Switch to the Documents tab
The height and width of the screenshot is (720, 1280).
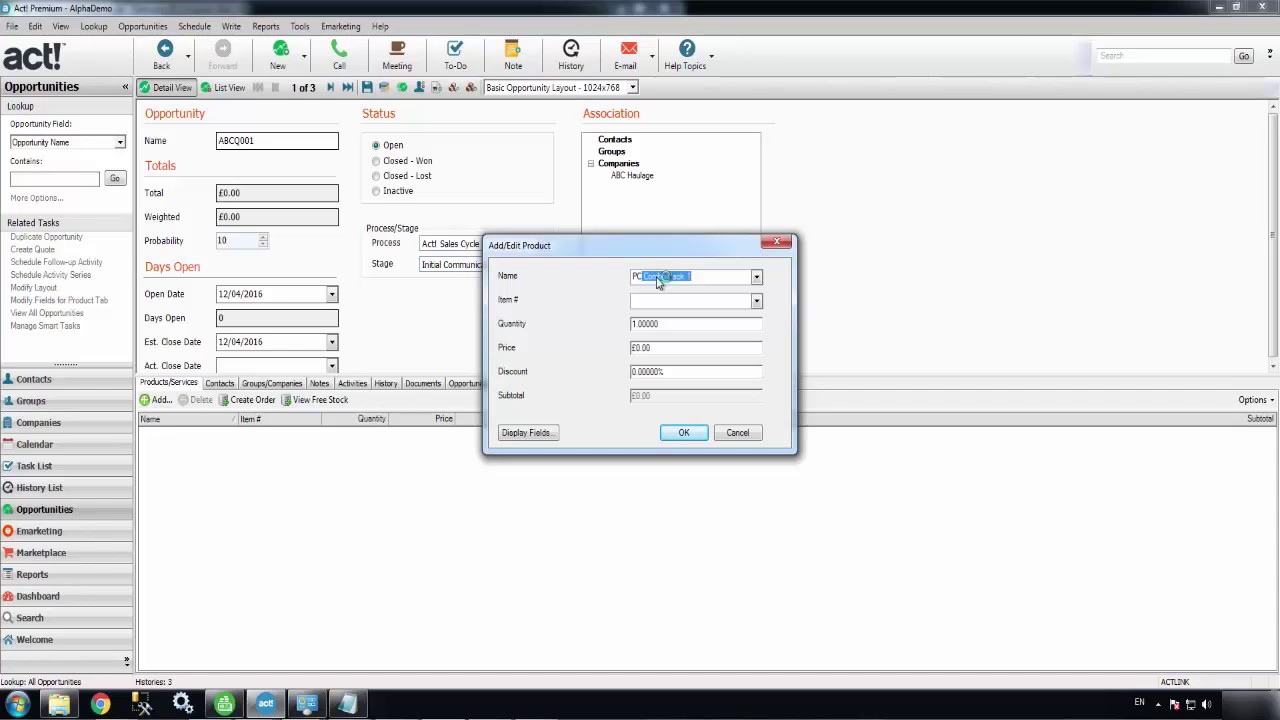423,384
